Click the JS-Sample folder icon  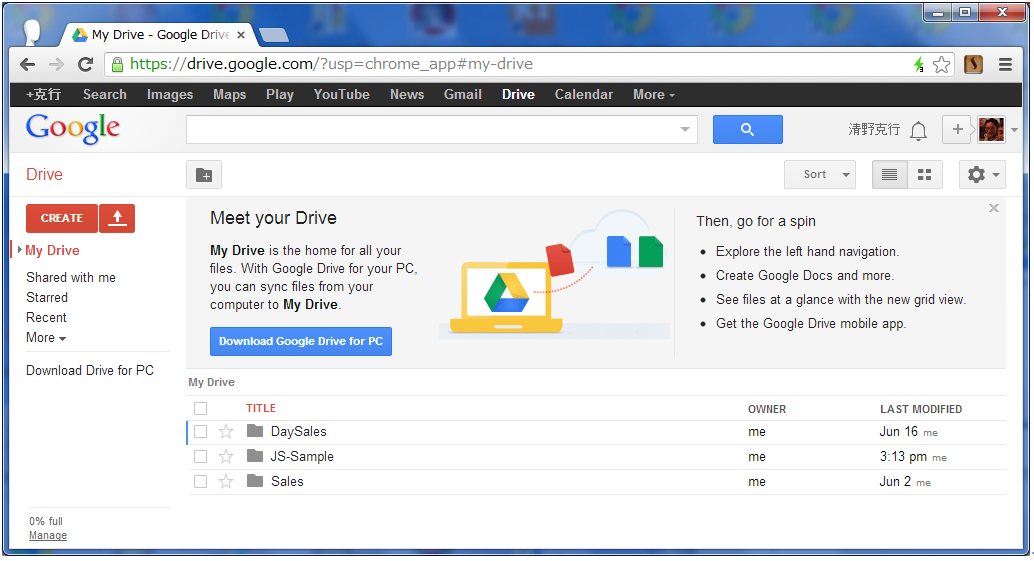coord(255,456)
